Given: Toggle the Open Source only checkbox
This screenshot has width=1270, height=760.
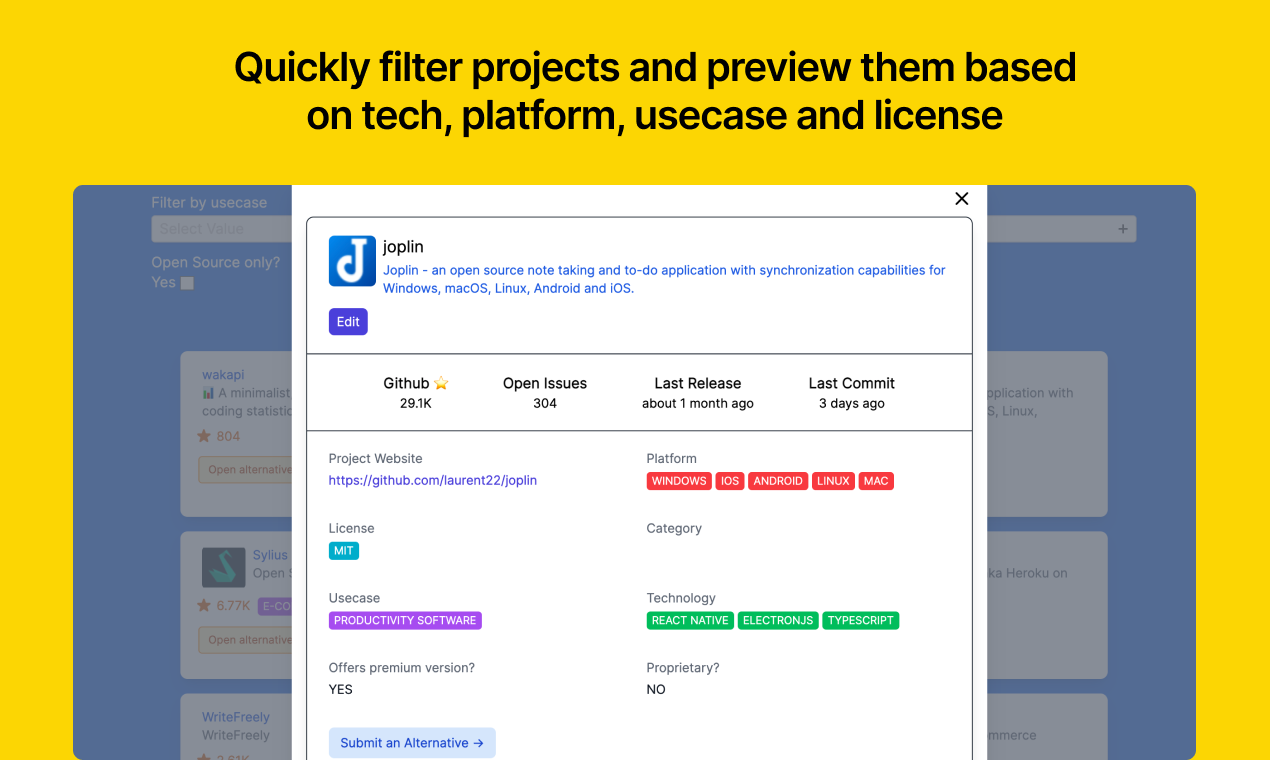Looking at the screenshot, I should [187, 283].
